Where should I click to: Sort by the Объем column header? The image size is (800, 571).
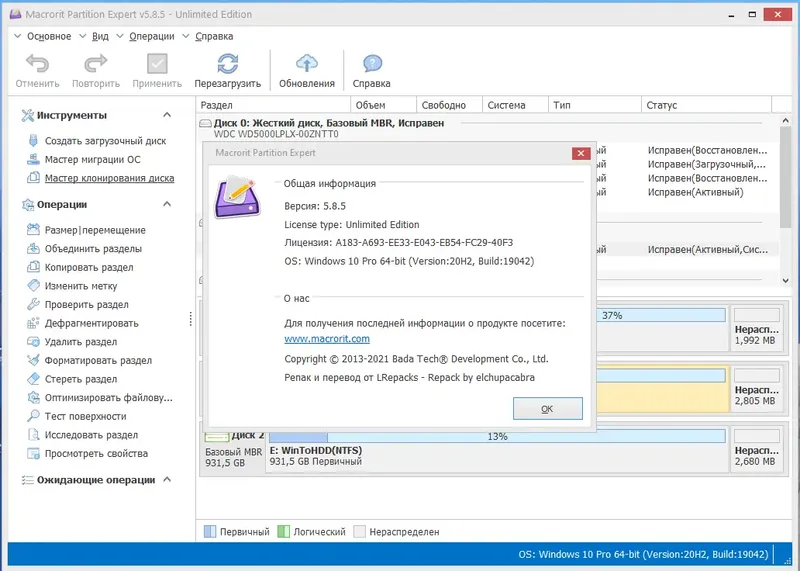click(384, 105)
